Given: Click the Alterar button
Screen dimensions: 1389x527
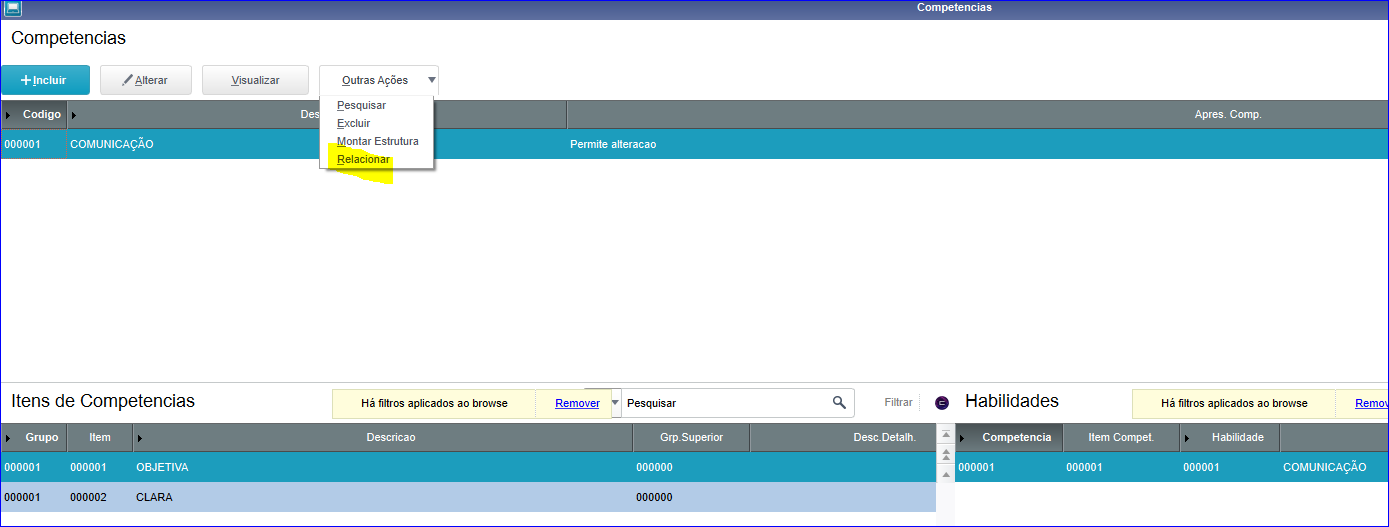Looking at the screenshot, I should pos(146,80).
